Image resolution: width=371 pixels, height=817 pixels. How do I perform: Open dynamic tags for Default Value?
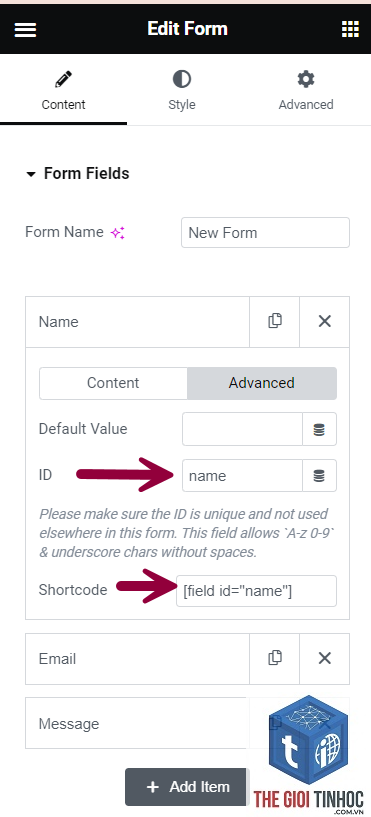coord(319,429)
